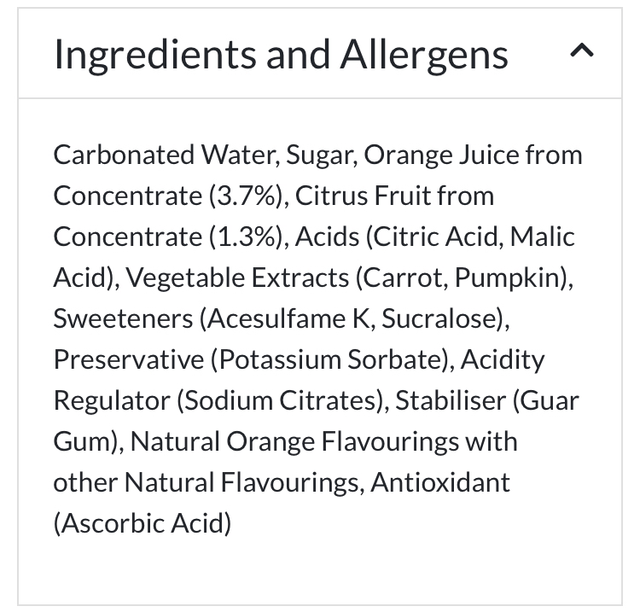Click the "(3.7%)" percentage text
The height and width of the screenshot is (613, 640).
click(x=248, y=196)
